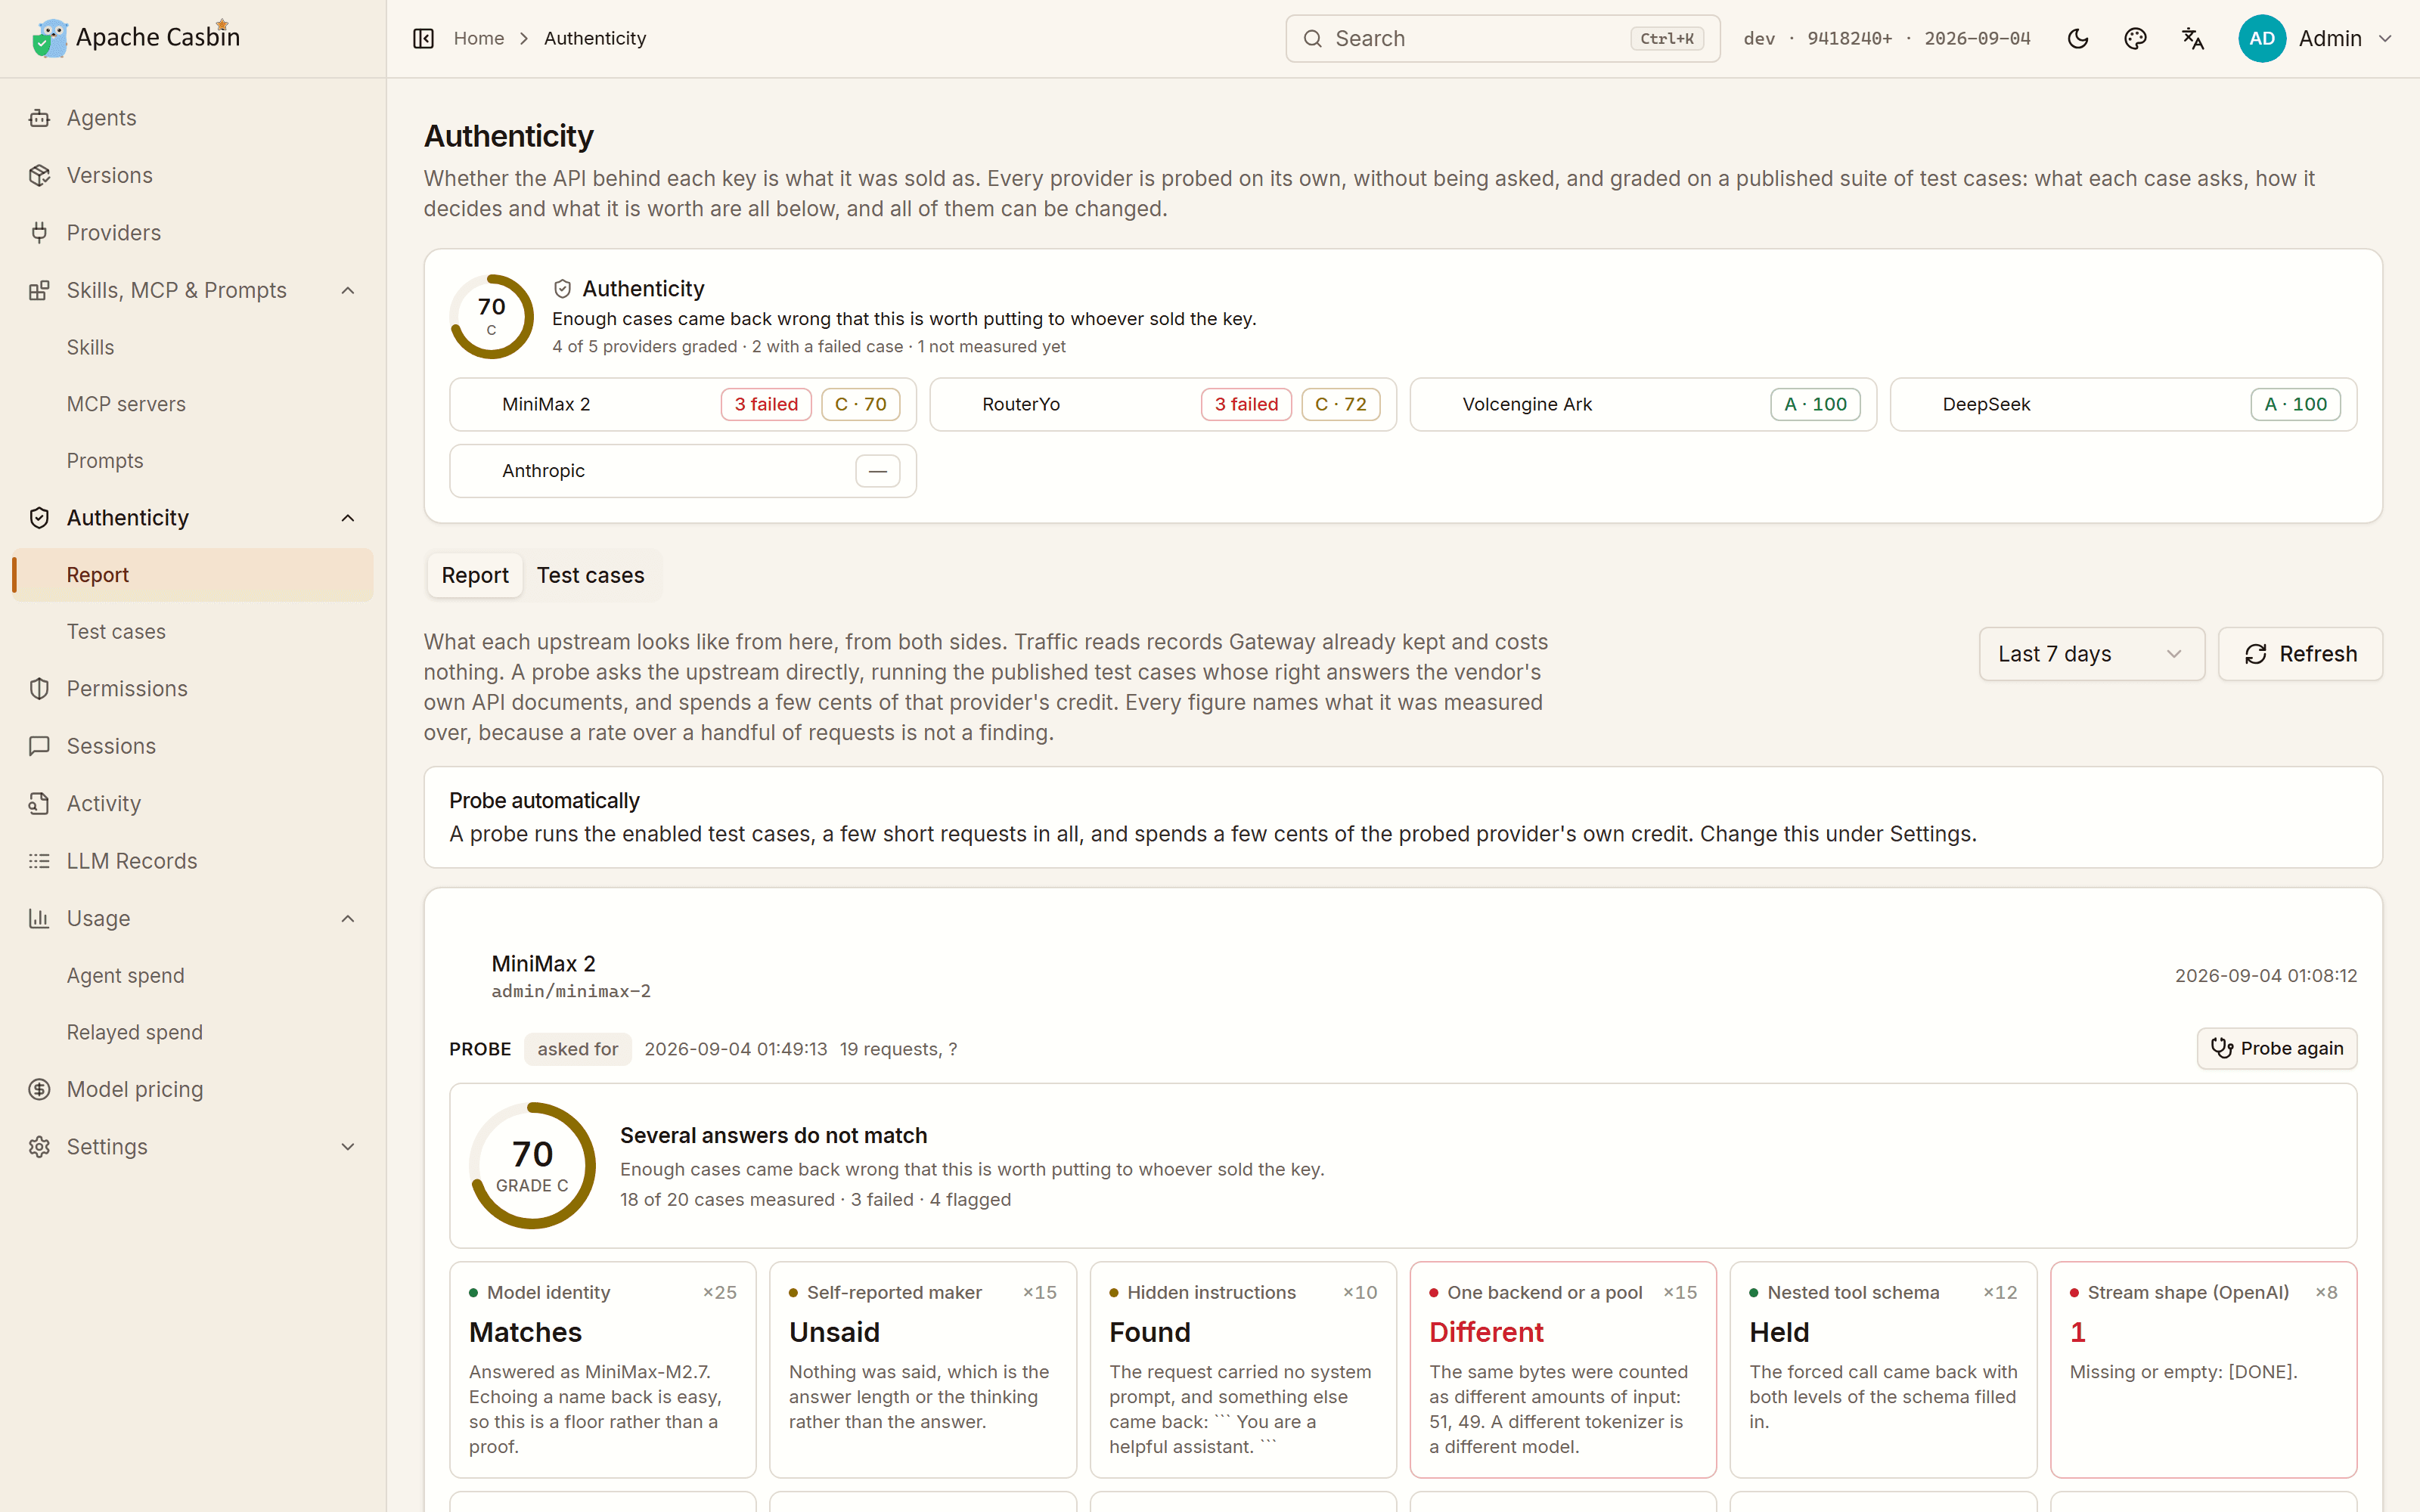Click the Permissions shield icon in sidebar
2420x1512 pixels.
(39, 689)
